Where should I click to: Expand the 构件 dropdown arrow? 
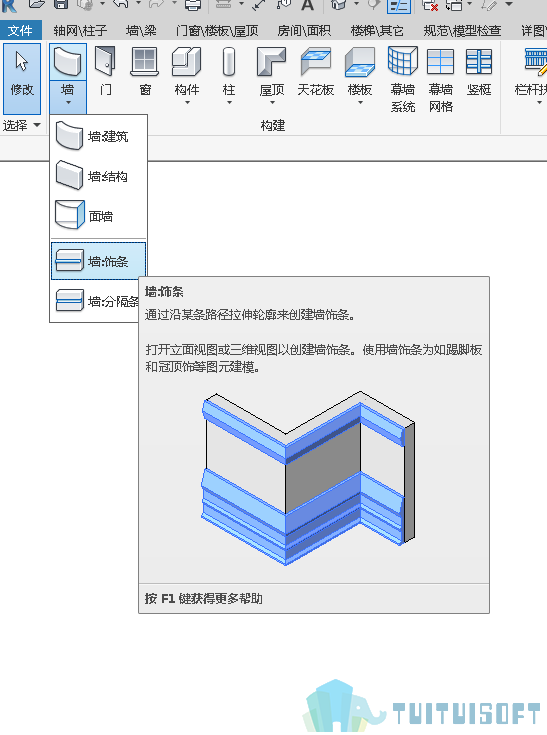(x=187, y=103)
